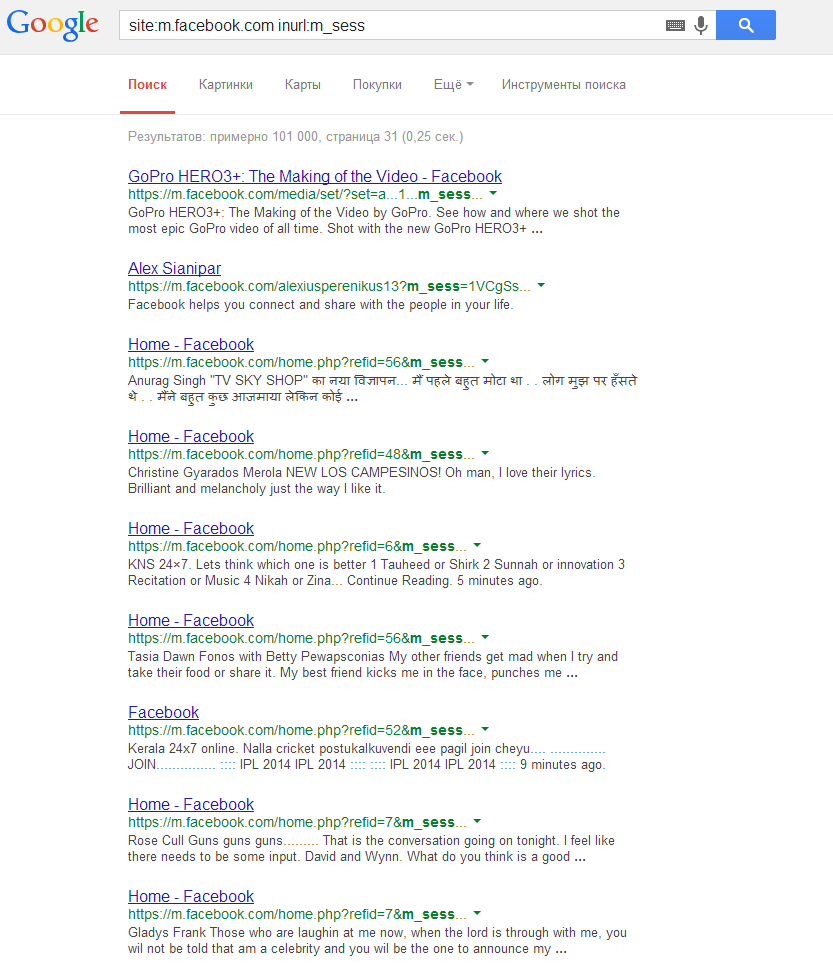Activate voice search microphone icon
833x965 pixels.
pyautogui.click(x=701, y=25)
